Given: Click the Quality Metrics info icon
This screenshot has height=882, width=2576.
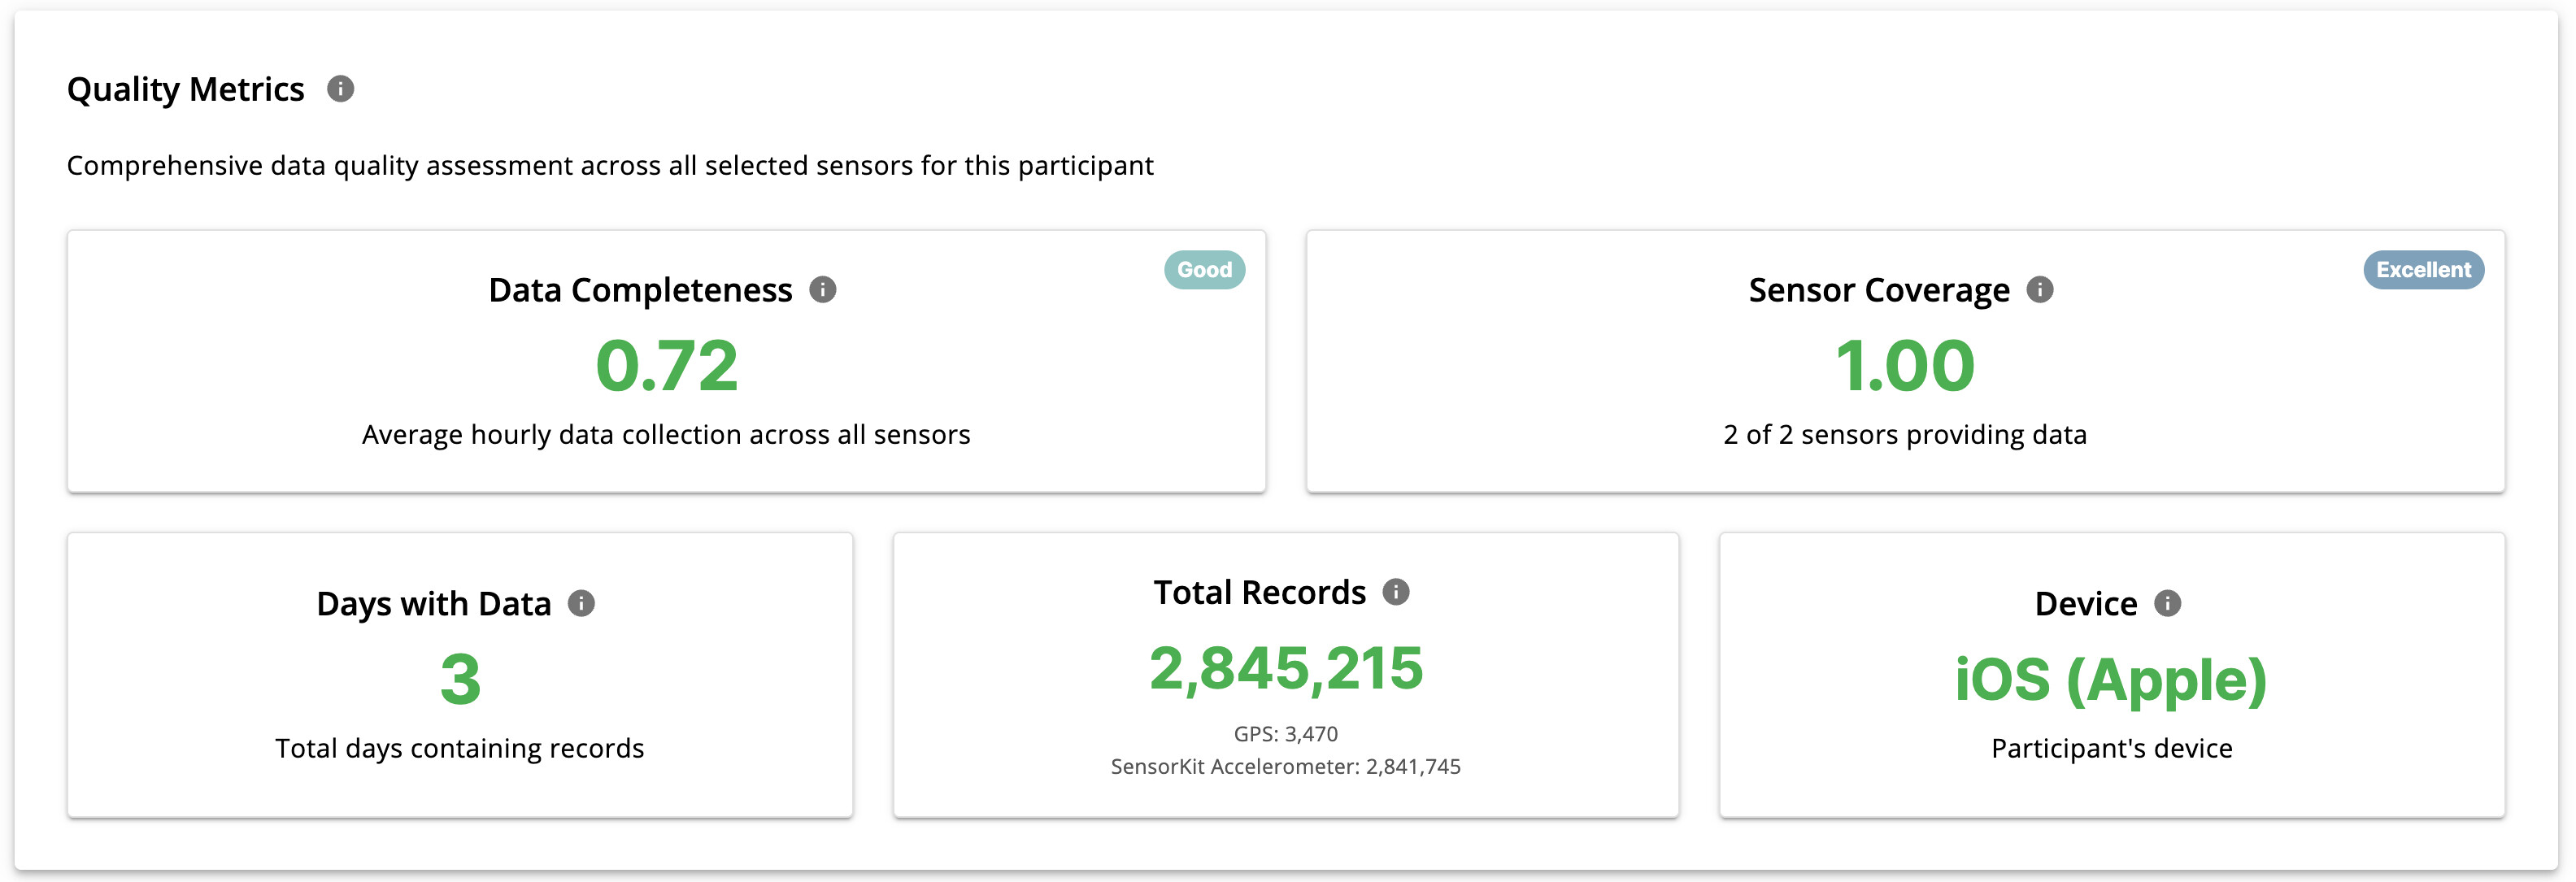Looking at the screenshot, I should click(x=340, y=89).
